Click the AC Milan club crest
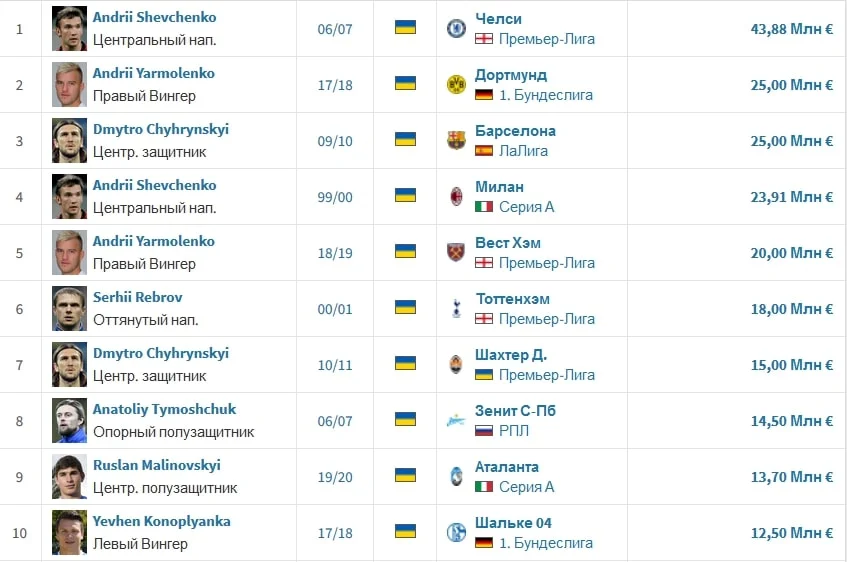 456,196
